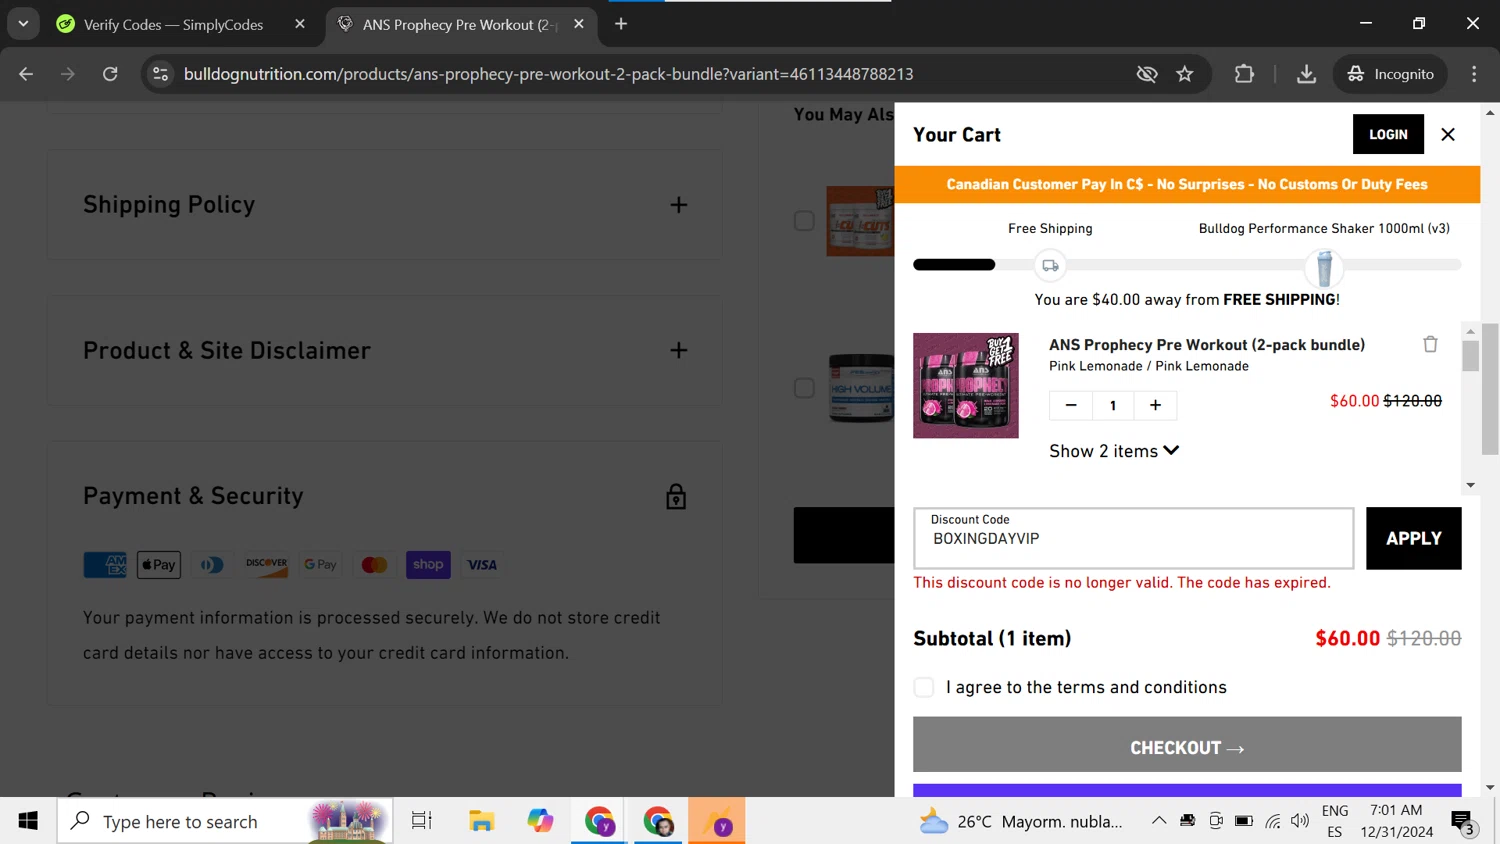Tick the agree to terms checkbox
The width and height of the screenshot is (1500, 844).
(x=923, y=687)
